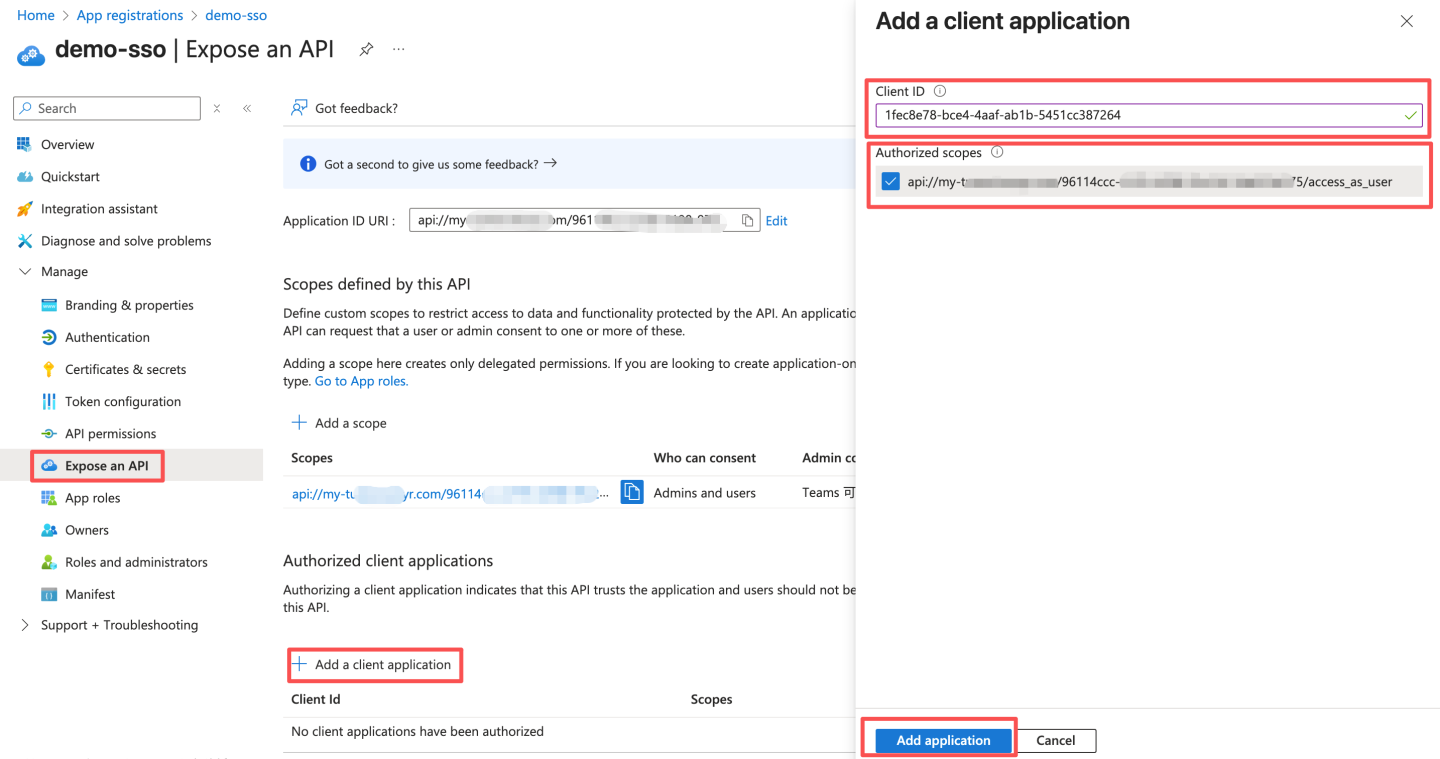Click the Add application button
1440x759 pixels.
point(943,740)
